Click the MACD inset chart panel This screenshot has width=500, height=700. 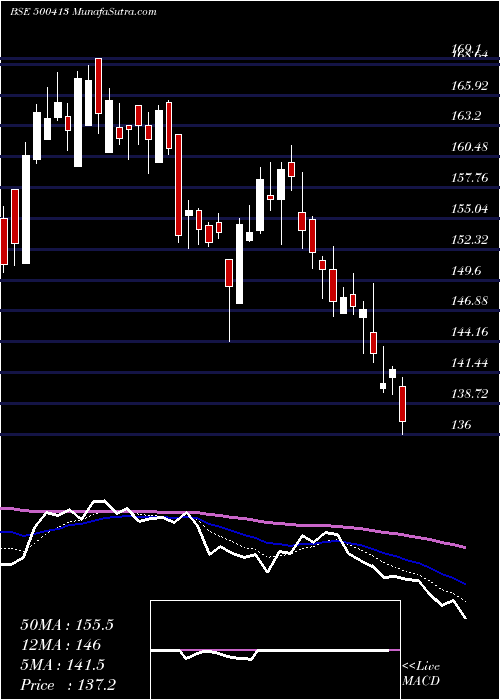(x=275, y=650)
